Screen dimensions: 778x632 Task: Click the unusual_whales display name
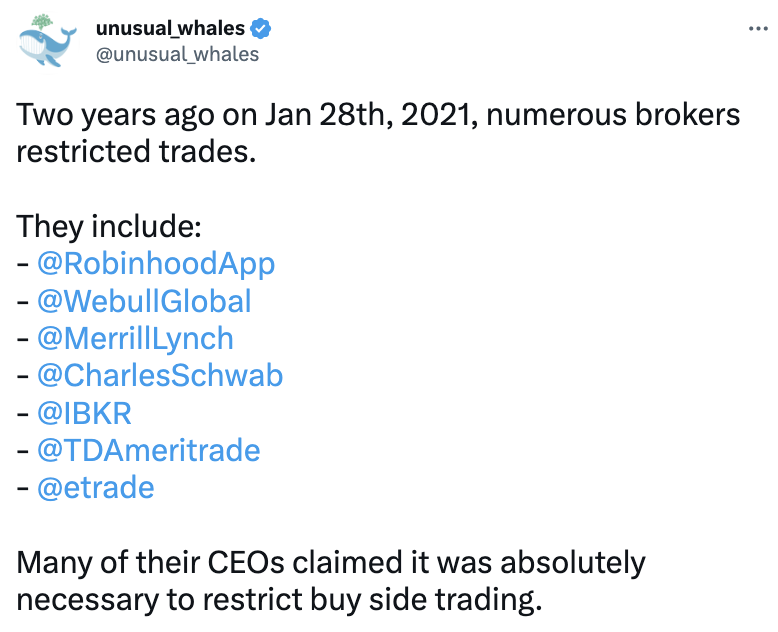pos(170,28)
